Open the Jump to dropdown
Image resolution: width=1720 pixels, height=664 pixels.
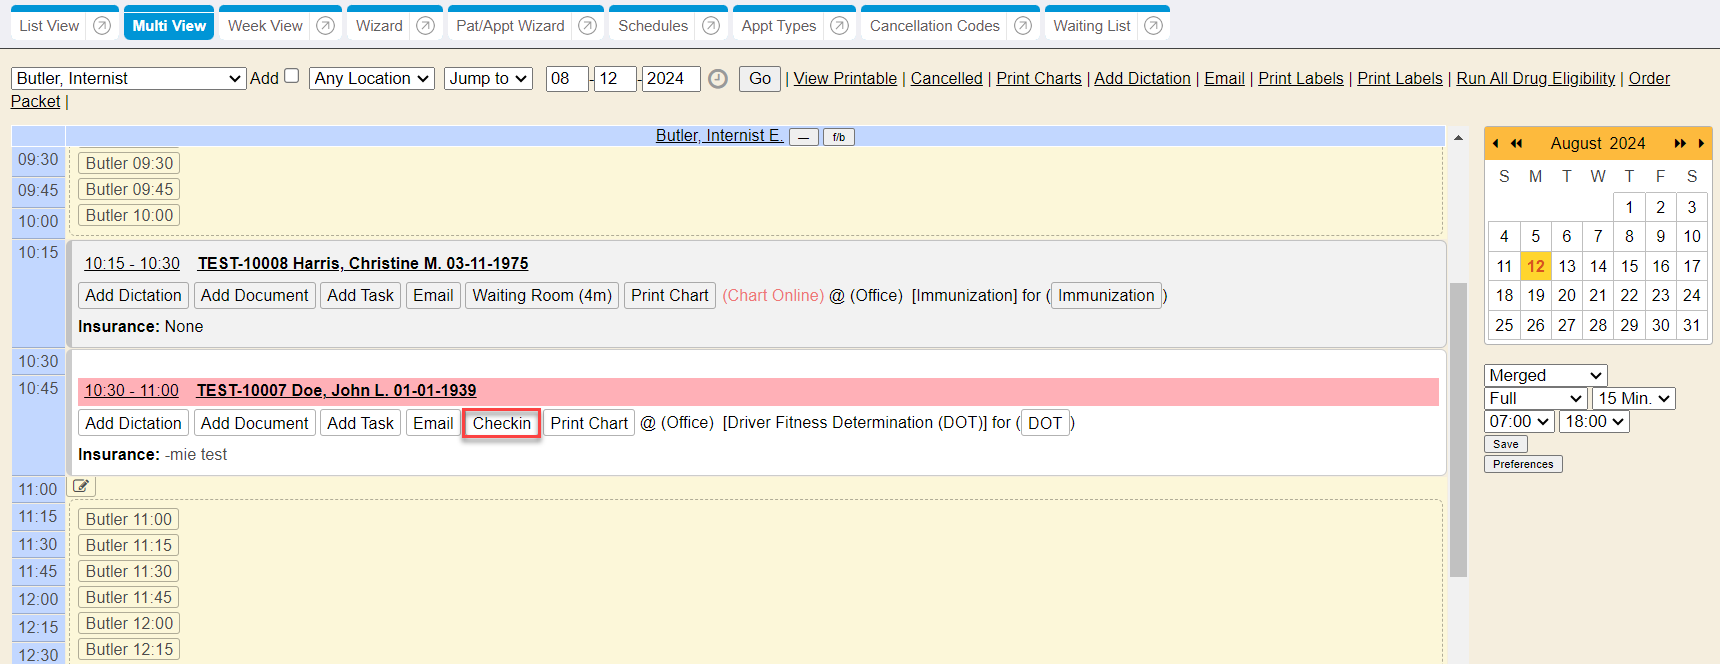point(488,78)
